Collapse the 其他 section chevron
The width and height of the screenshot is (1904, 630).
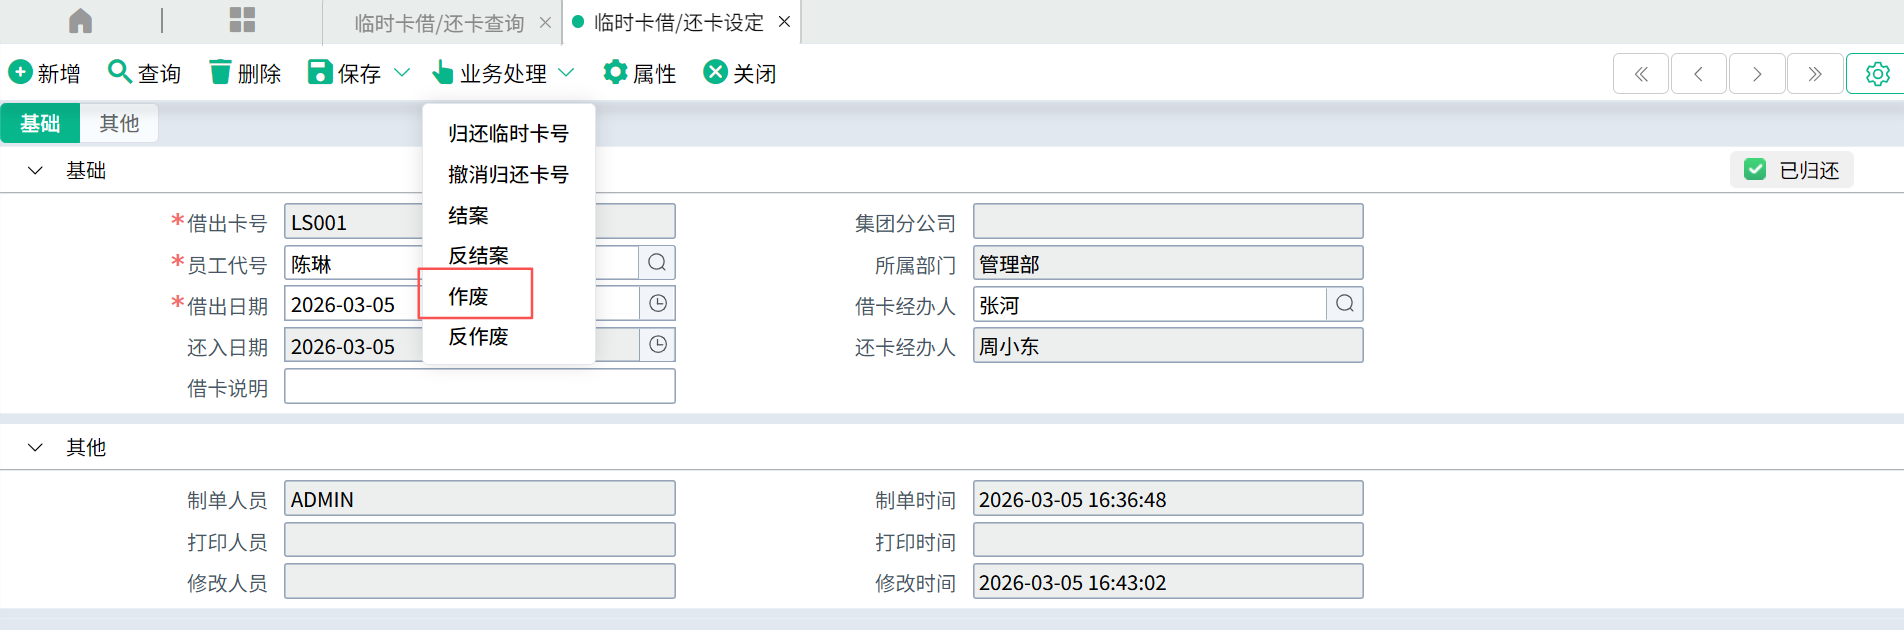click(36, 448)
